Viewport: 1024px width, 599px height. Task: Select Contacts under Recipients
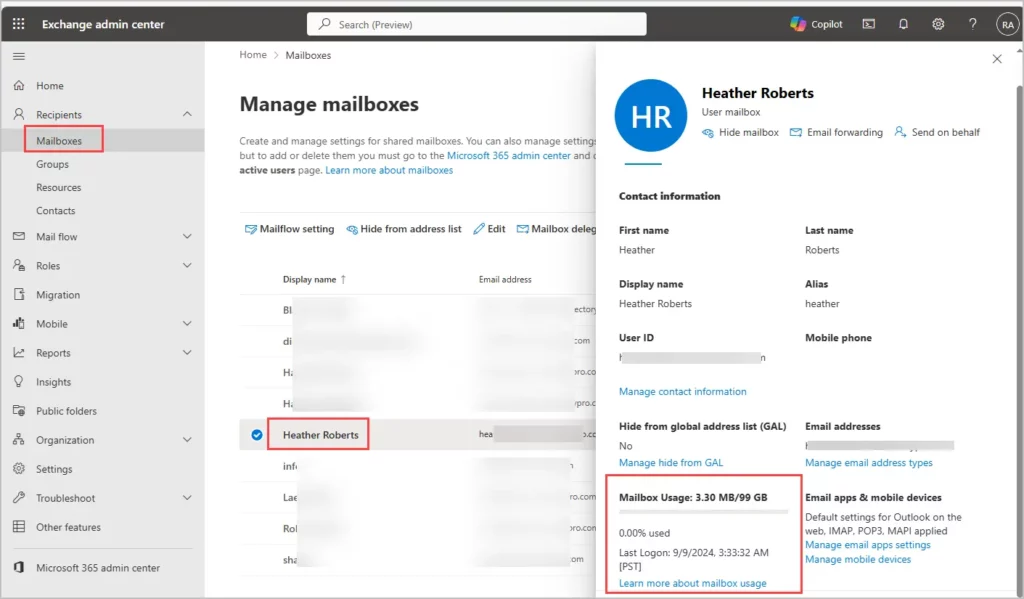pos(56,211)
